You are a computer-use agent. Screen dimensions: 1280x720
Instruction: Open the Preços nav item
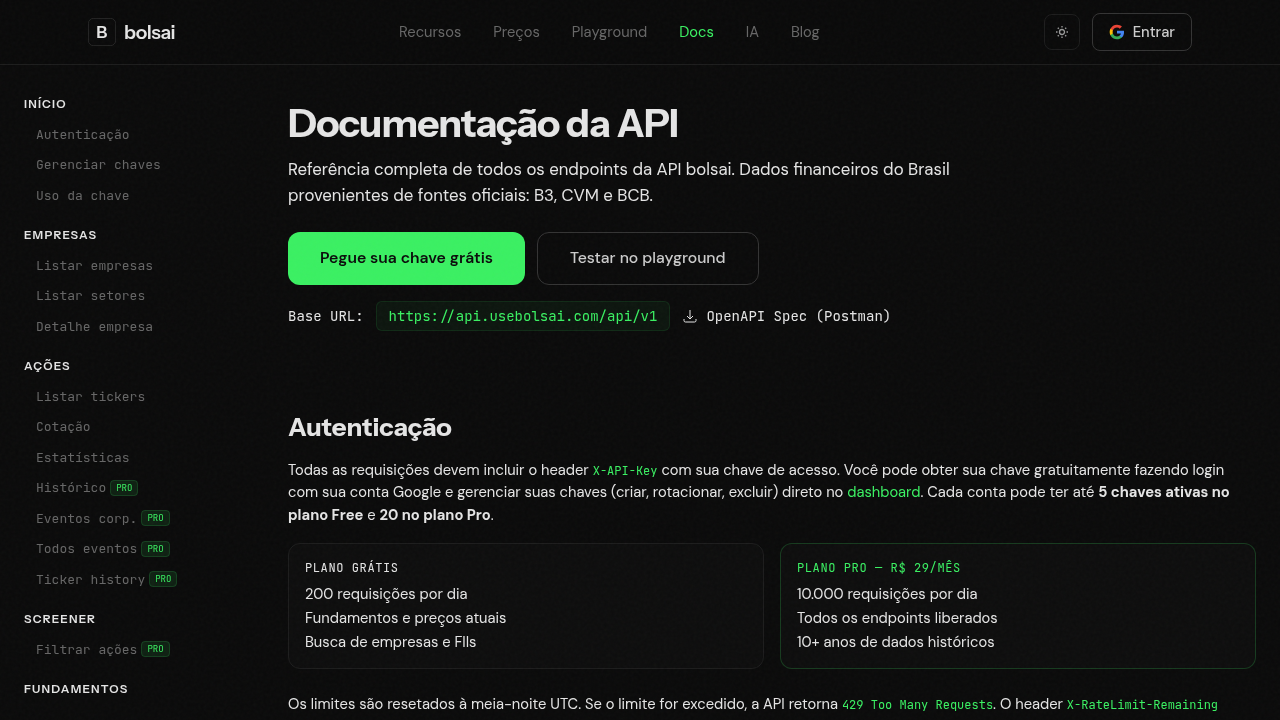(x=516, y=32)
